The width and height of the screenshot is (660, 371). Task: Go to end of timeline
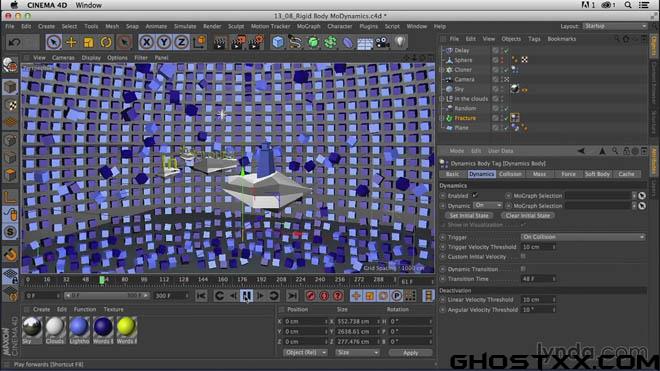(292, 296)
